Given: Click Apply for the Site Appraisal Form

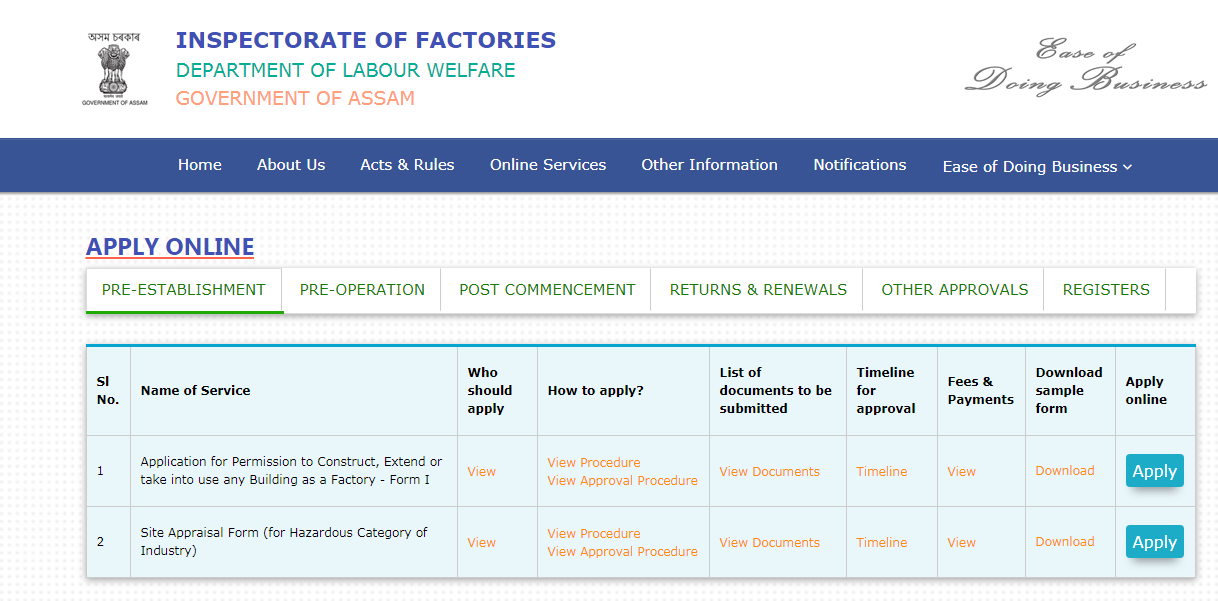Looking at the screenshot, I should [1154, 541].
